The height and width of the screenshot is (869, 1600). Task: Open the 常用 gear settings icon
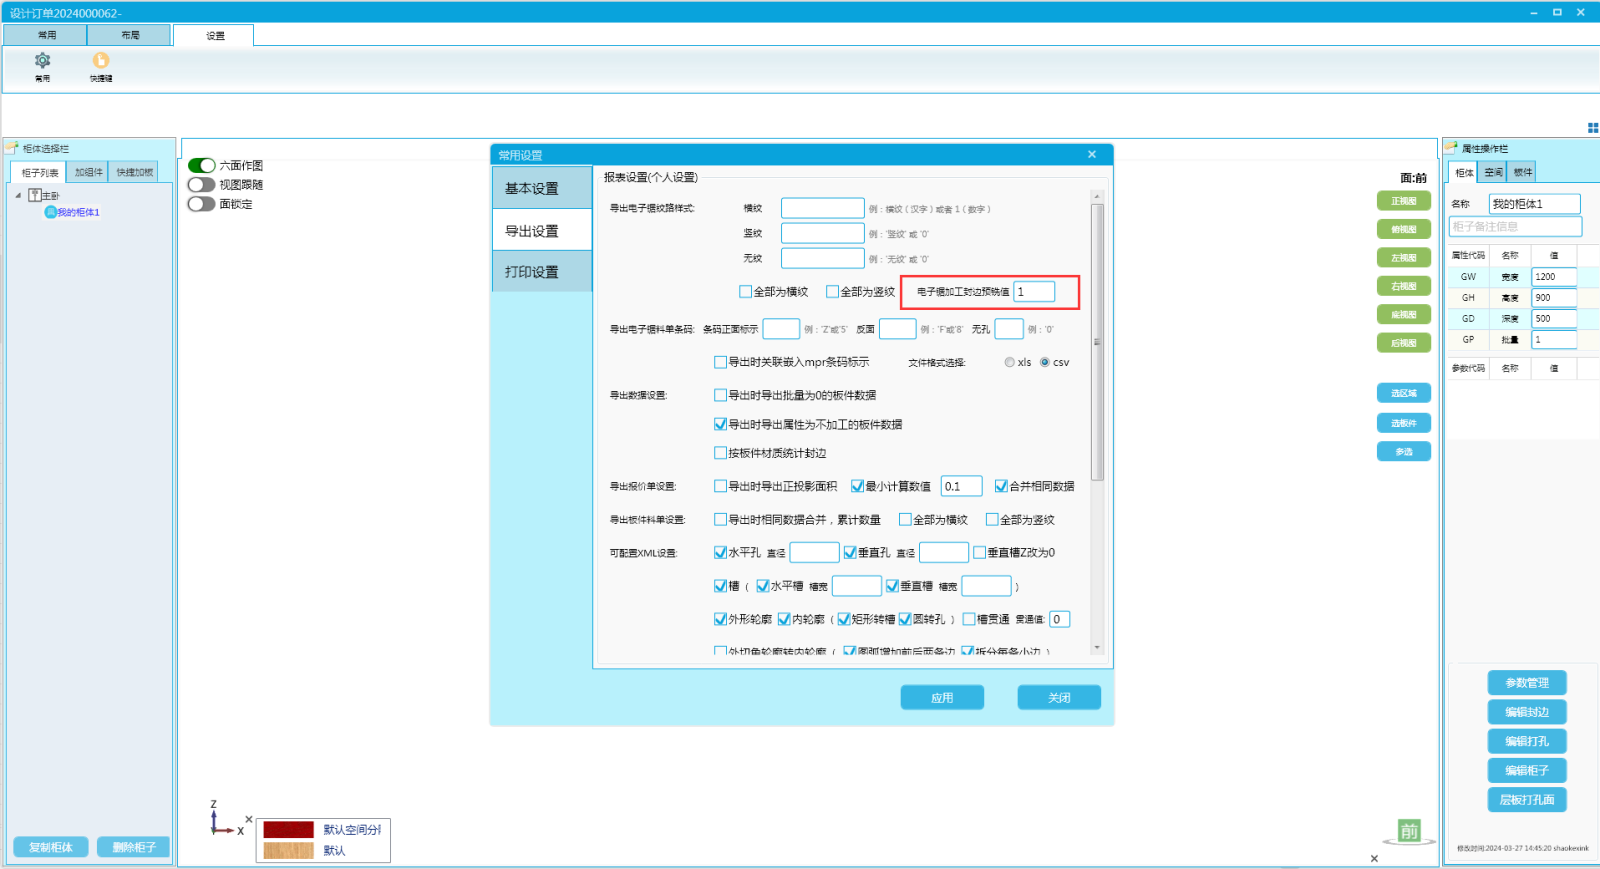(42, 60)
